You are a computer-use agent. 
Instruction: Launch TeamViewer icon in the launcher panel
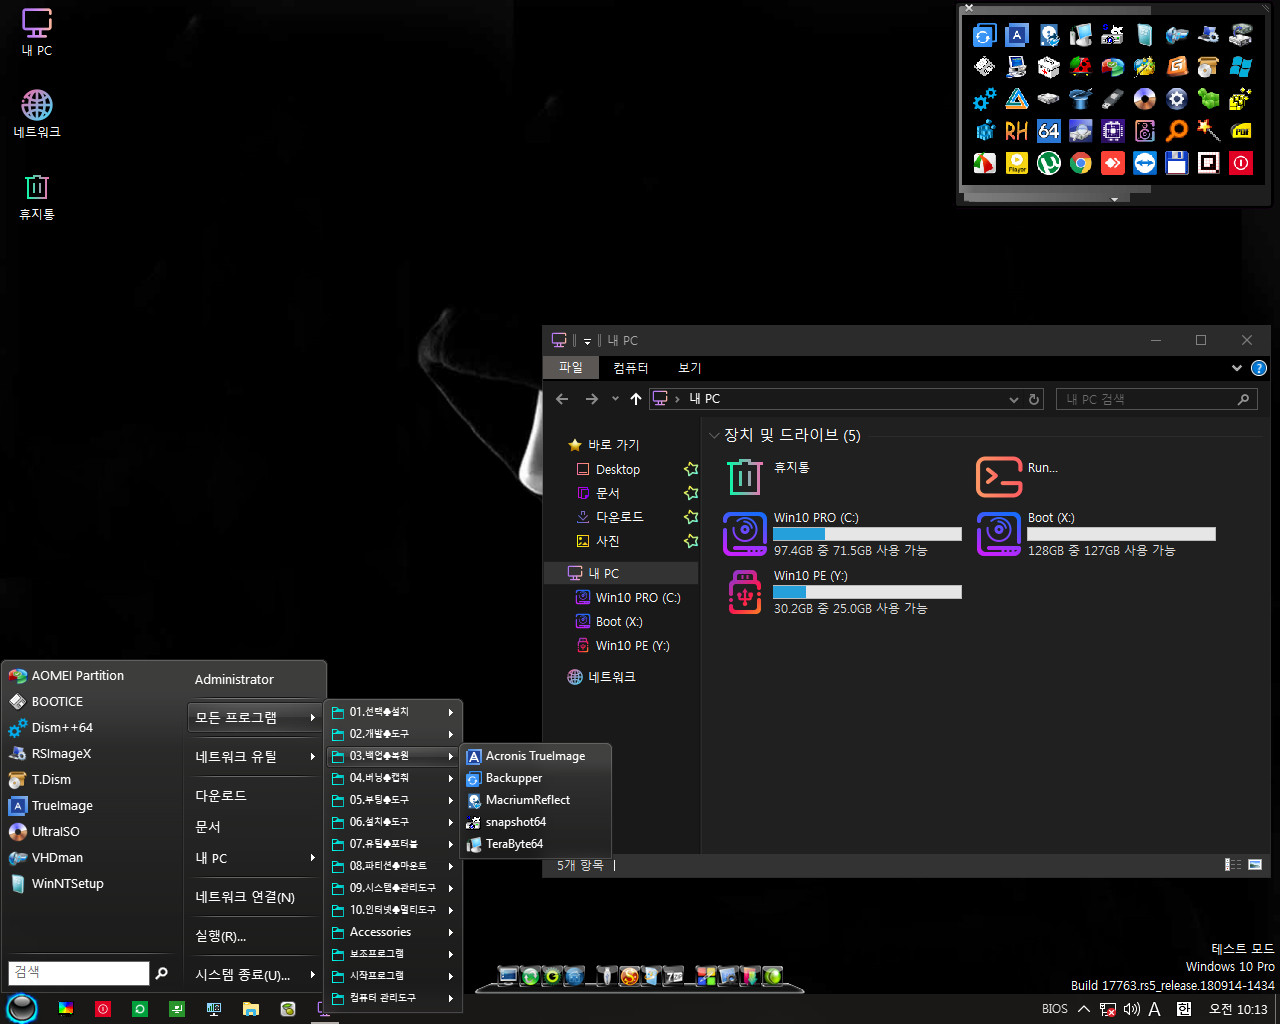point(1145,163)
